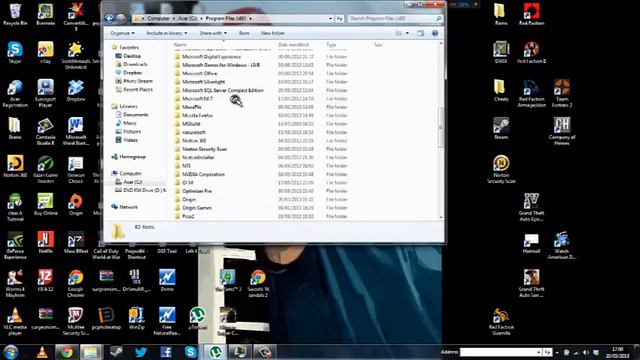Select the Norton Security Scan folder
The width and height of the screenshot is (640, 360).
204,149
